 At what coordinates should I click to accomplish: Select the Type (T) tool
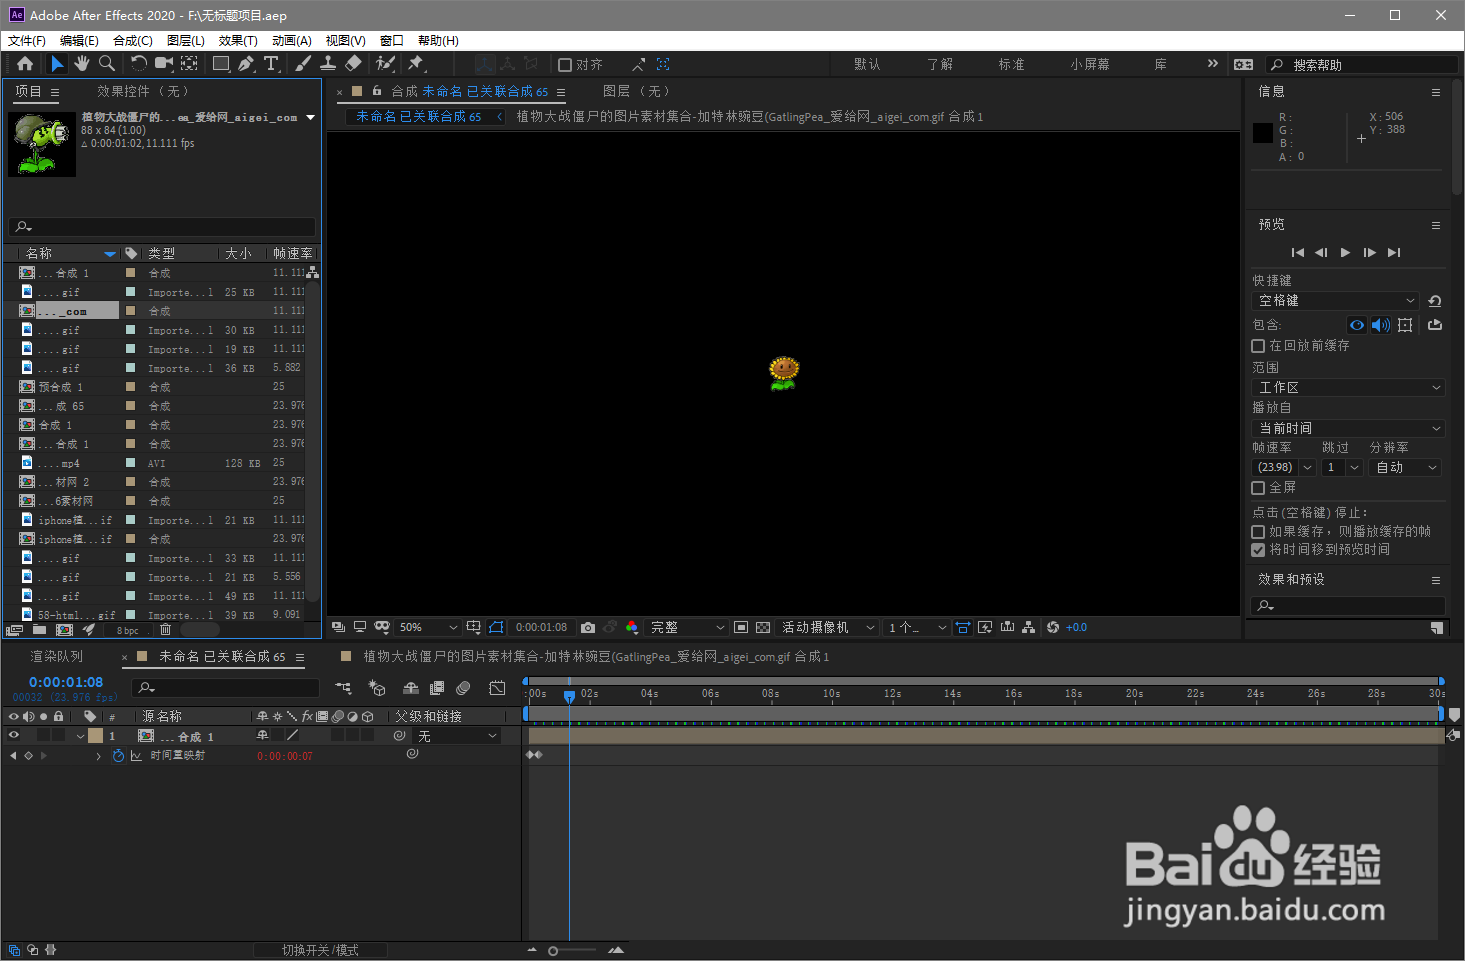click(271, 64)
